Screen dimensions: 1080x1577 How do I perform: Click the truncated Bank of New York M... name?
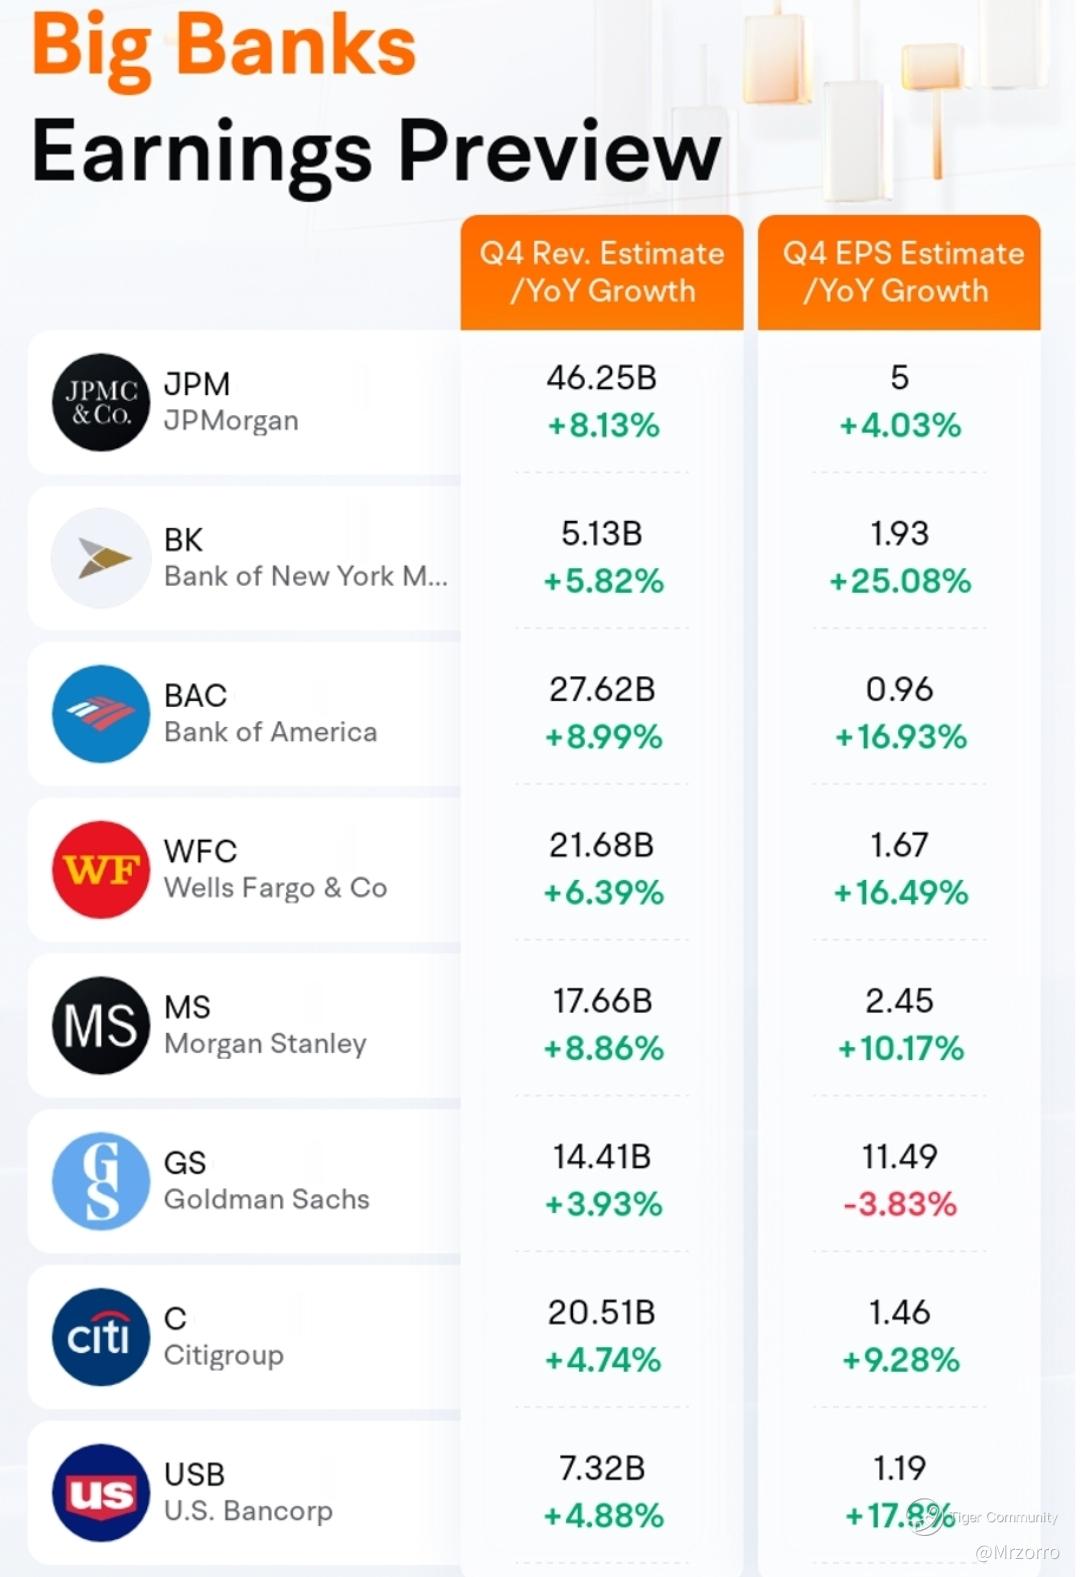[306, 576]
